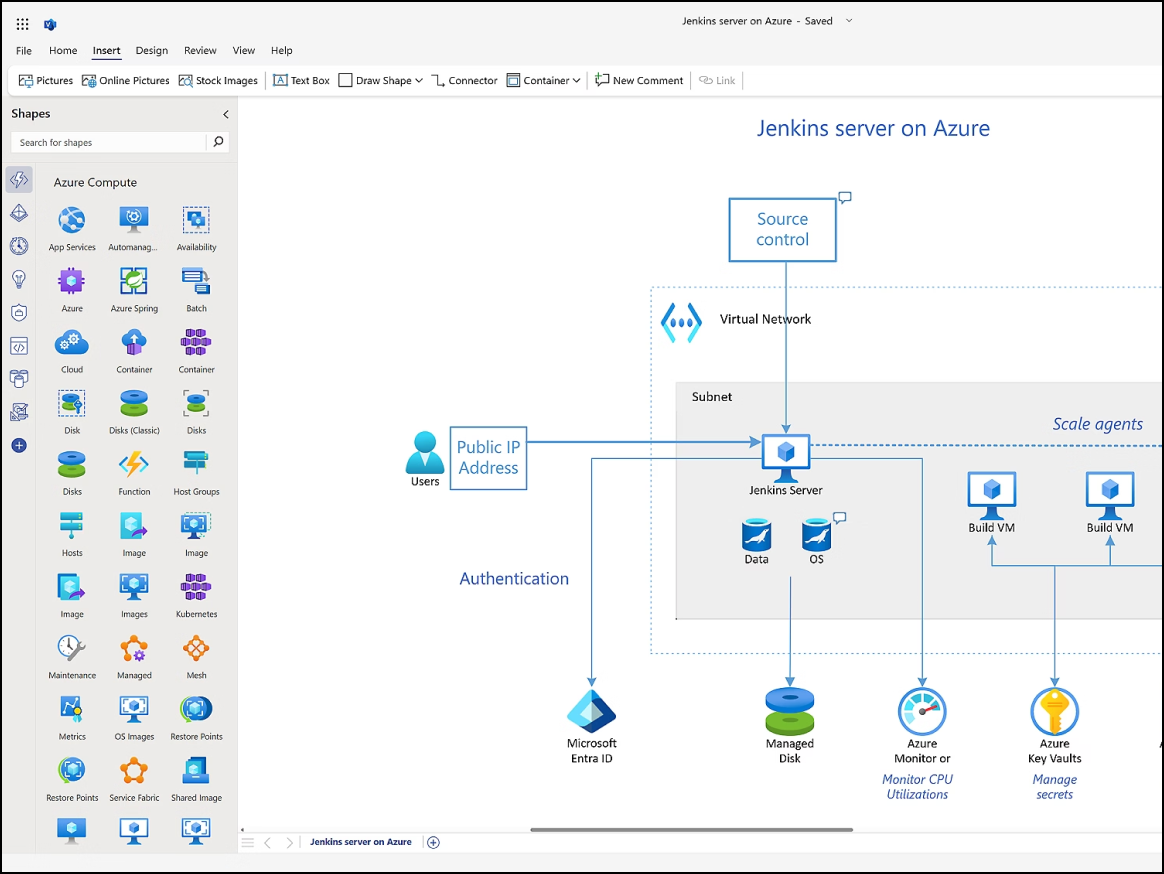Select the Batch shape

pyautogui.click(x=196, y=290)
